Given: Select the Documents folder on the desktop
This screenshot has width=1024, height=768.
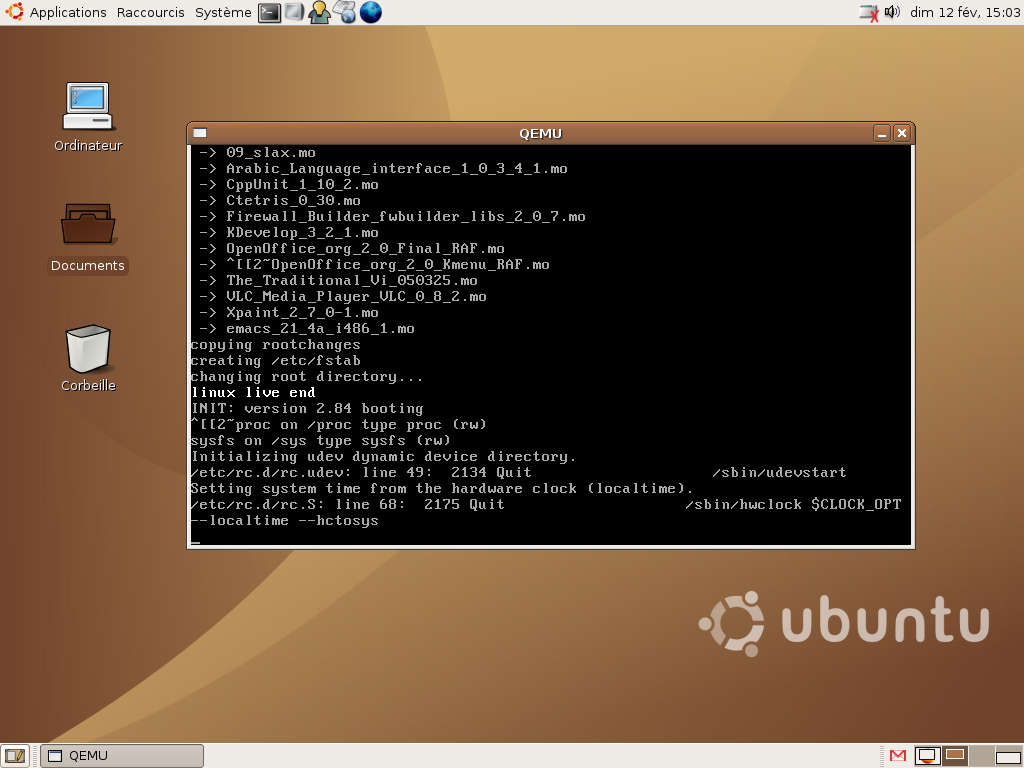Looking at the screenshot, I should [x=88, y=237].
